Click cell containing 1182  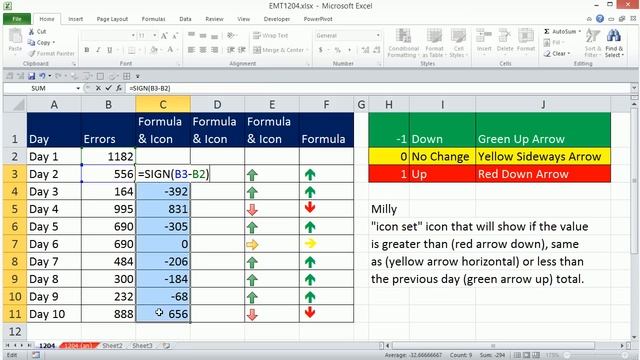point(108,156)
